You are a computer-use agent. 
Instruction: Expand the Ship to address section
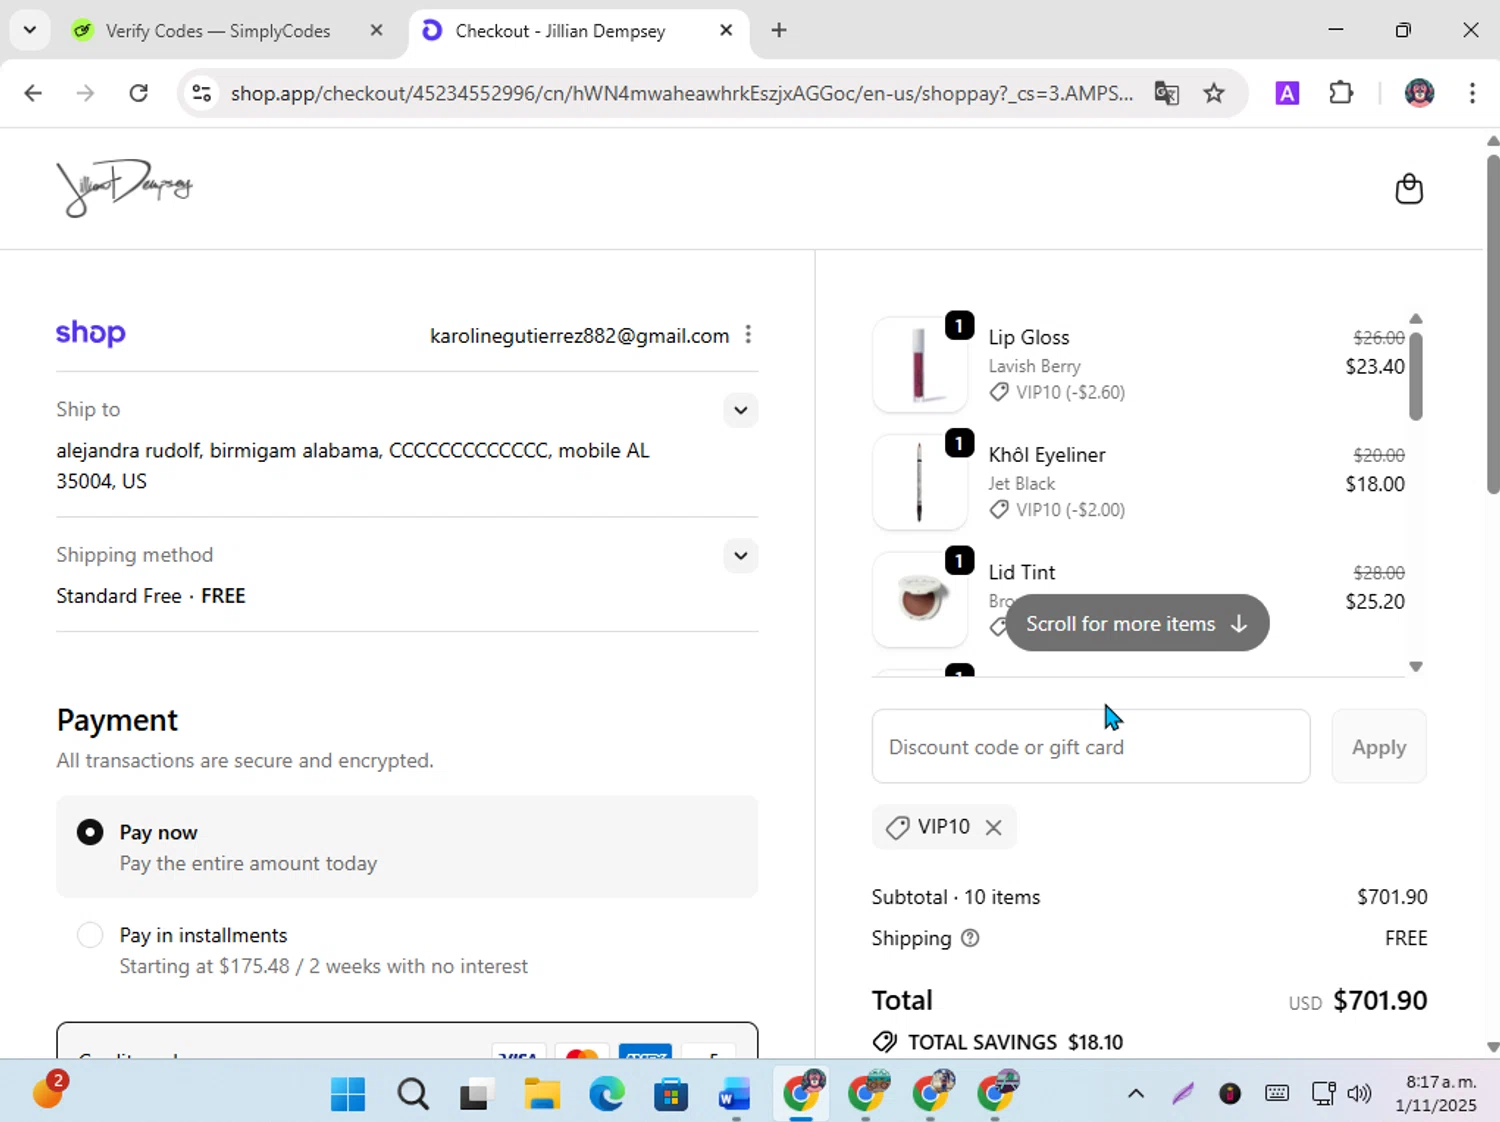tap(740, 410)
